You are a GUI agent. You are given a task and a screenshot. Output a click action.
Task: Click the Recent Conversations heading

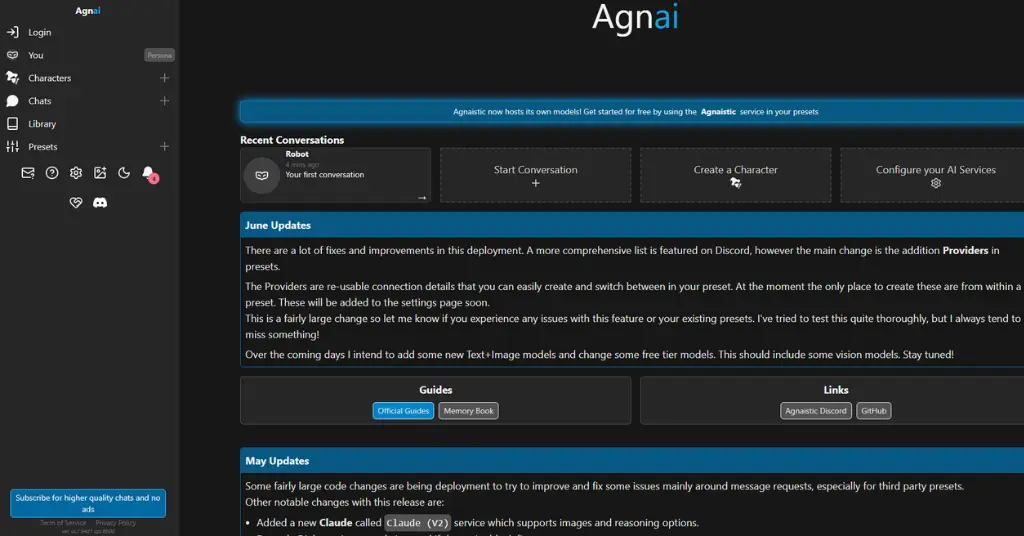(x=292, y=140)
